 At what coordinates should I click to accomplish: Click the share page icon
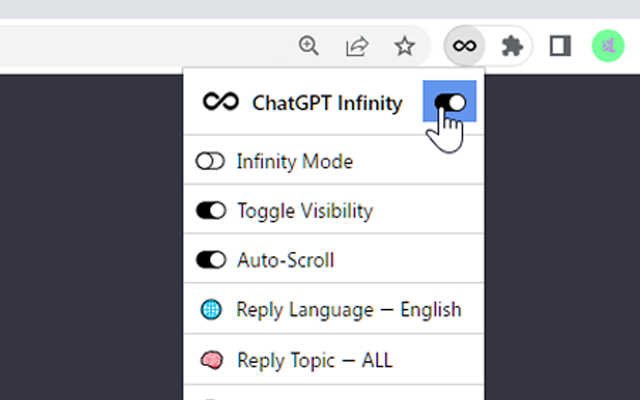tap(357, 46)
